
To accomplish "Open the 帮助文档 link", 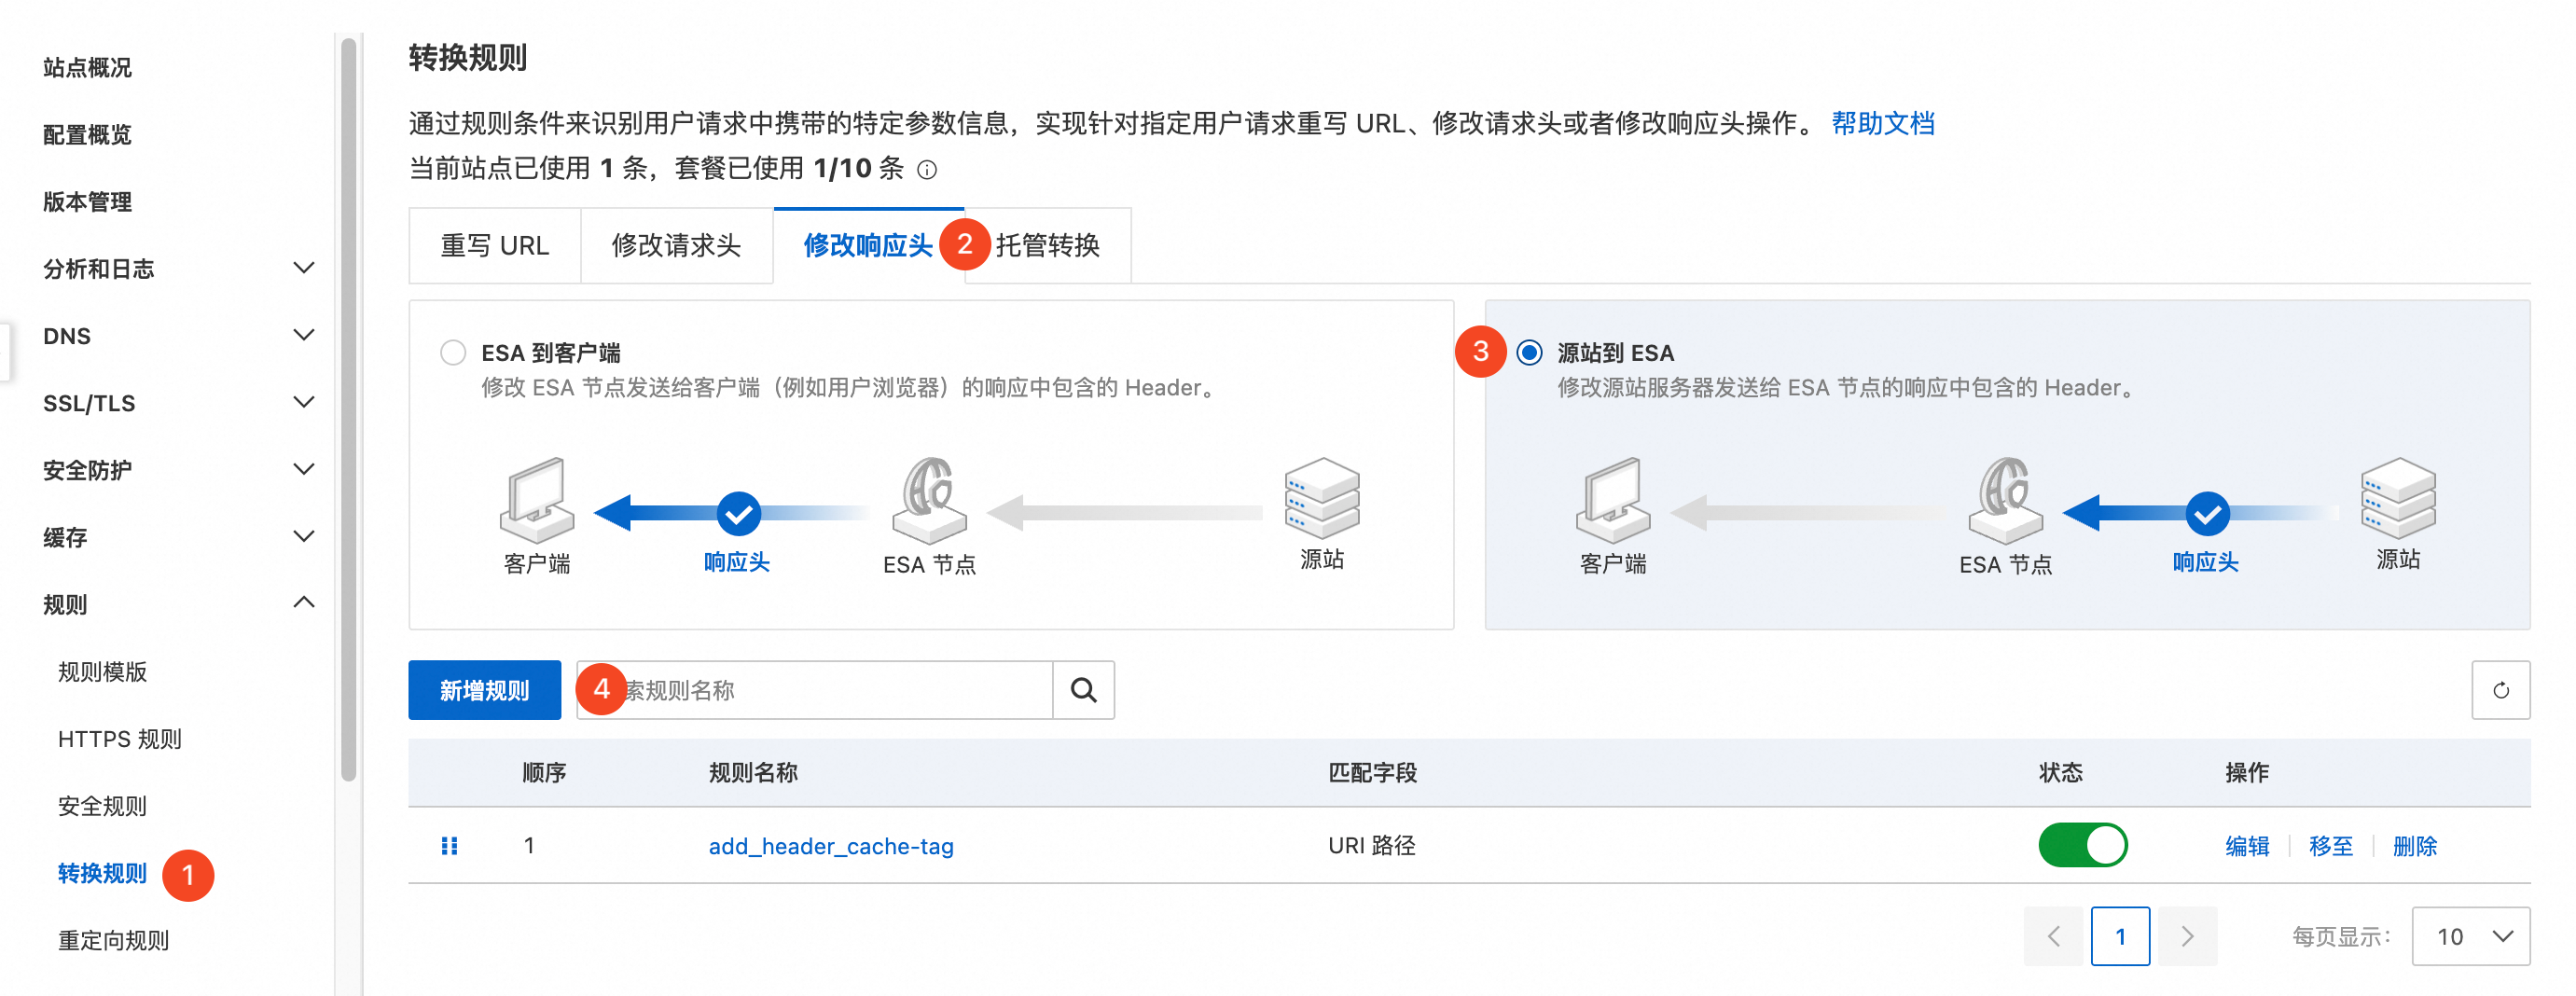I will (1882, 123).
